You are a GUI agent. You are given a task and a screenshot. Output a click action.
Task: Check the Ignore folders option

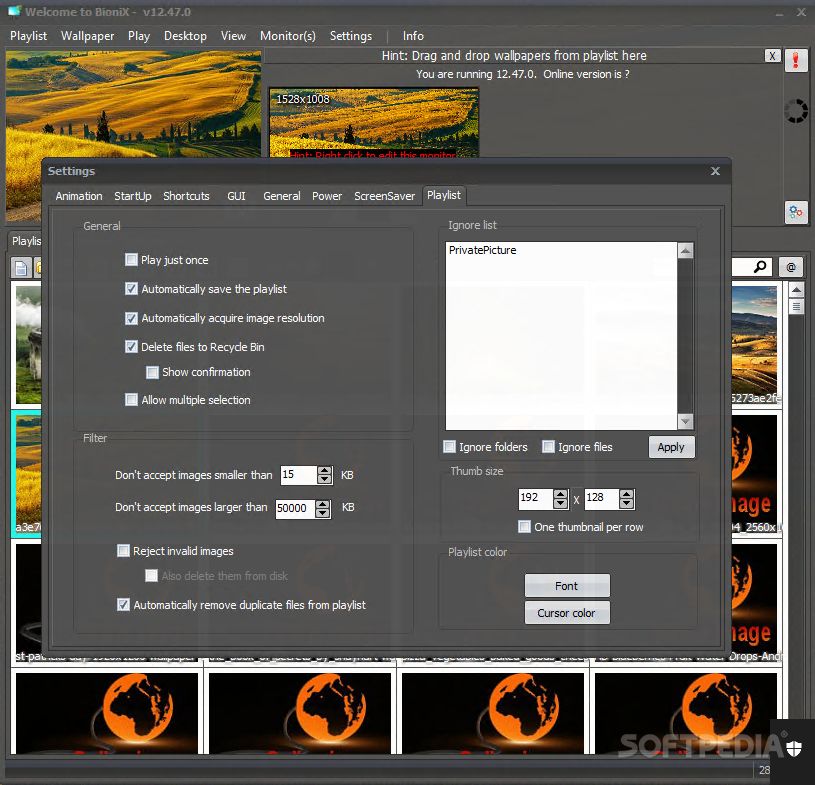(x=449, y=447)
